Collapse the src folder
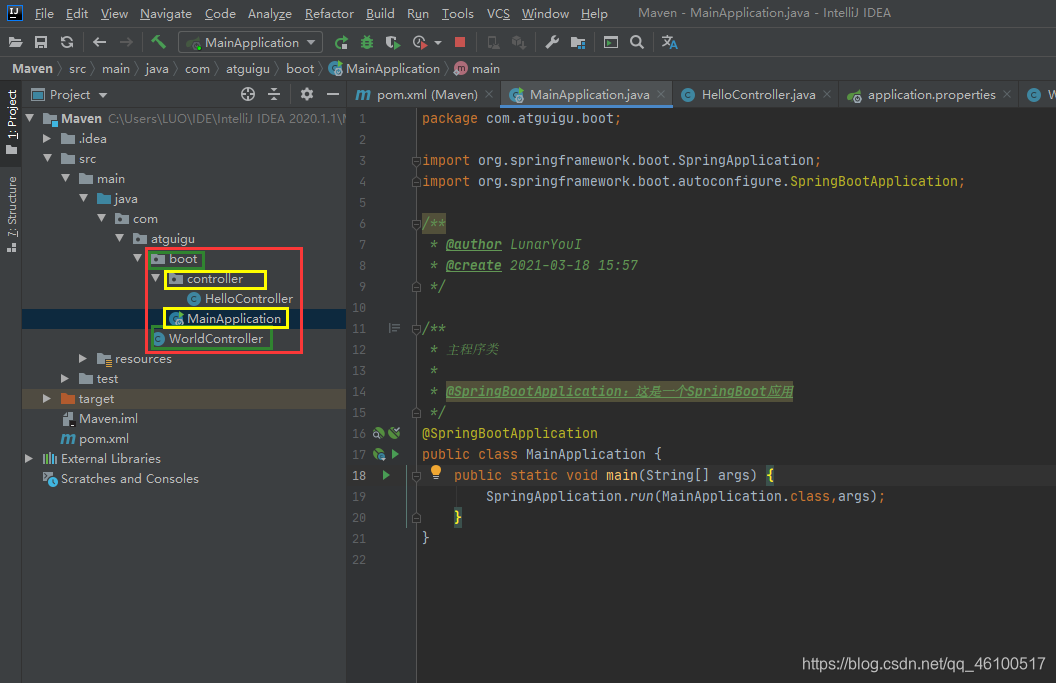The width and height of the screenshot is (1056, 683). point(47,158)
